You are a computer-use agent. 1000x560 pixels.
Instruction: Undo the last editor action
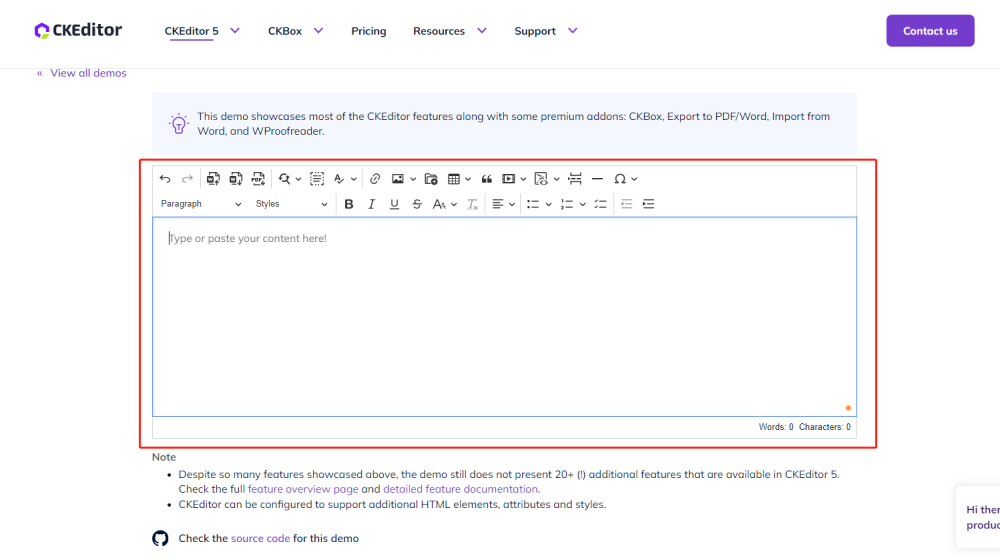[165, 179]
